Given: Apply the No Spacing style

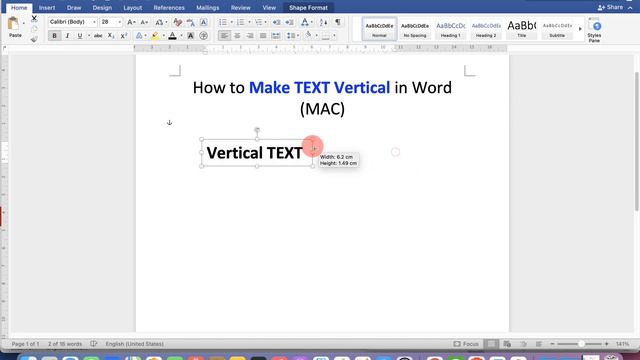Looking at the screenshot, I should [415, 29].
